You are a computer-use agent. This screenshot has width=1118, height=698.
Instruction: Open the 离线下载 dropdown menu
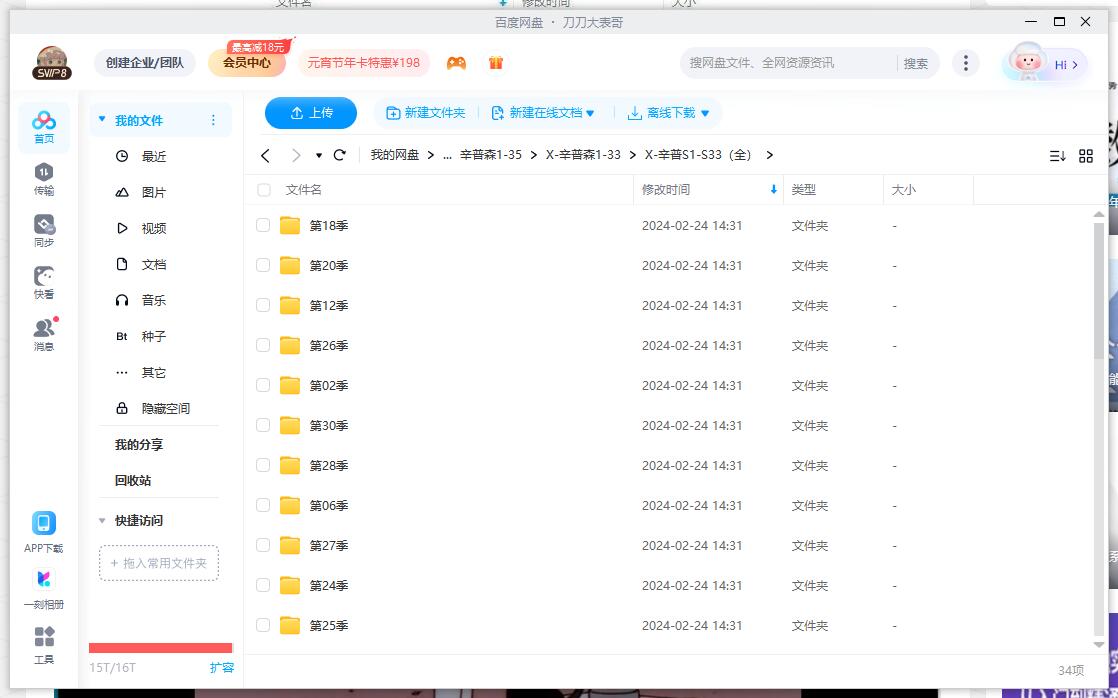705,114
